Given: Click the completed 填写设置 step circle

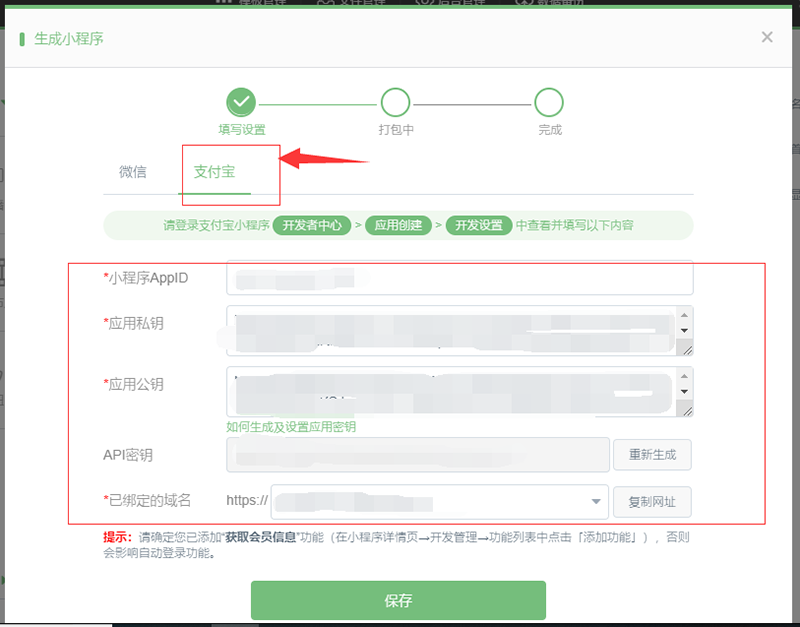Looking at the screenshot, I should (x=241, y=102).
